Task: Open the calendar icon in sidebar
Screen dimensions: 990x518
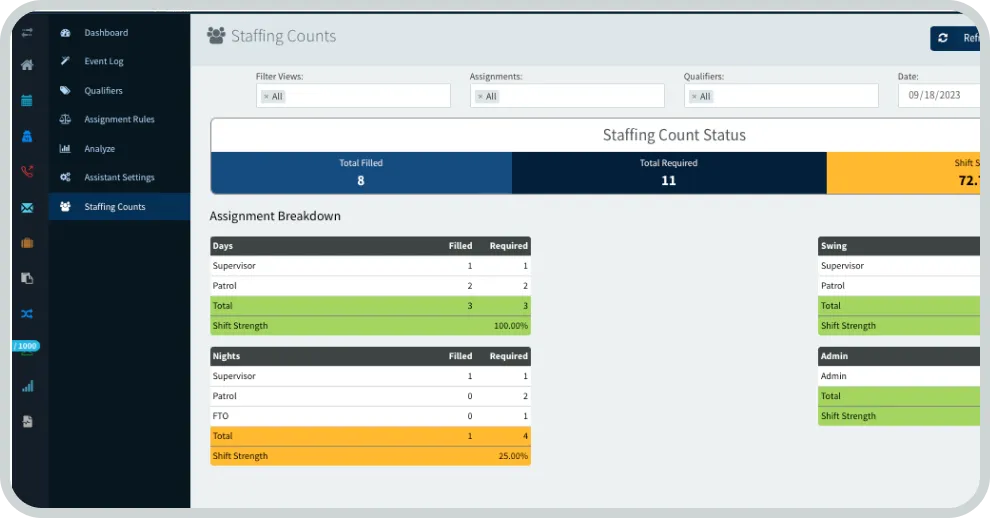Action: tap(27, 100)
